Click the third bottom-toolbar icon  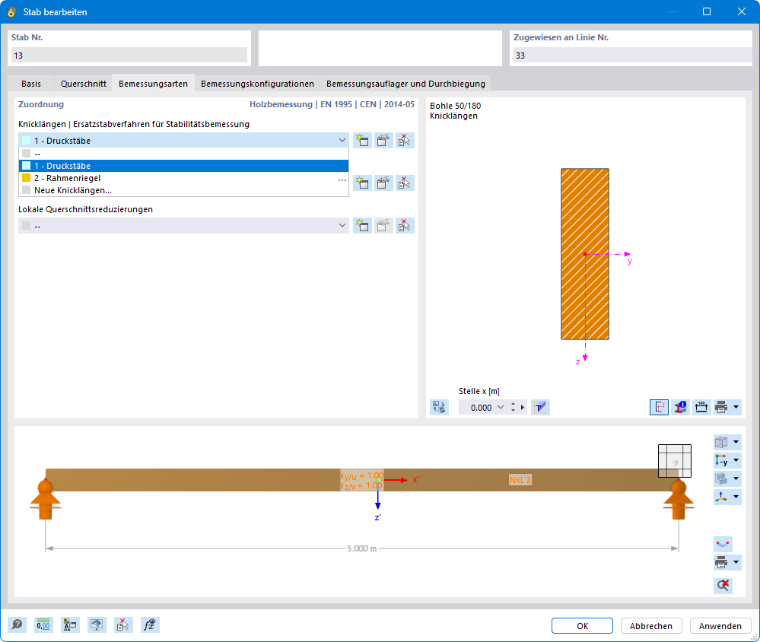(x=70, y=625)
